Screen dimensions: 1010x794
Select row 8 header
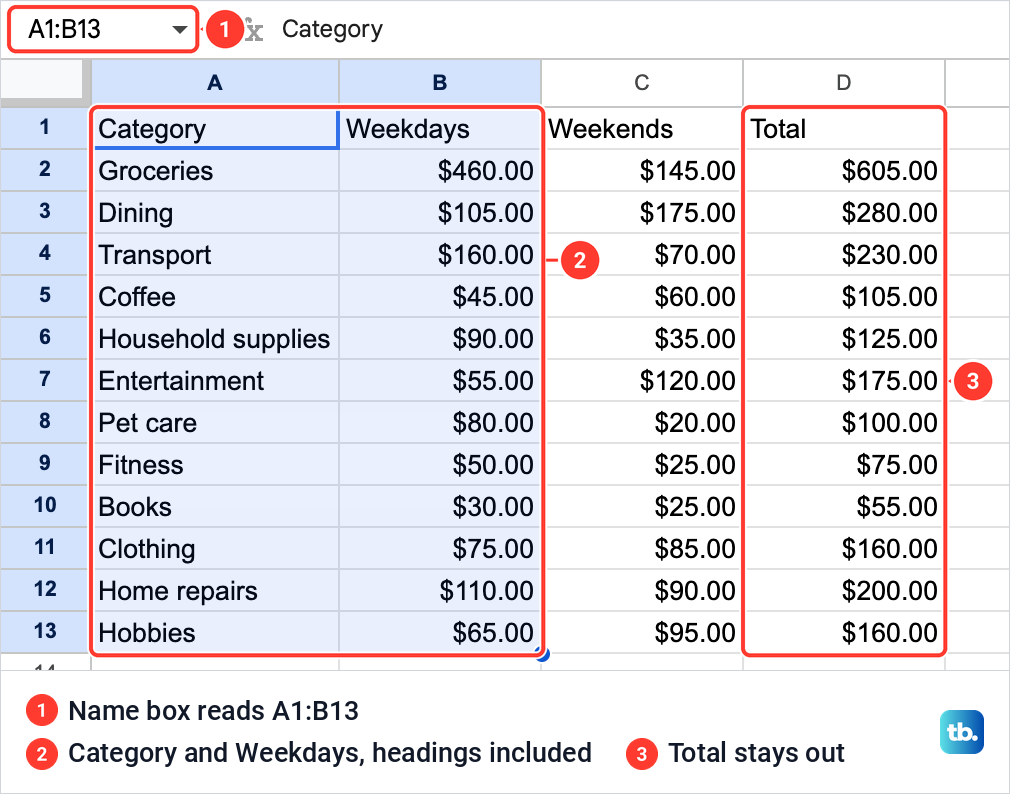(44, 422)
